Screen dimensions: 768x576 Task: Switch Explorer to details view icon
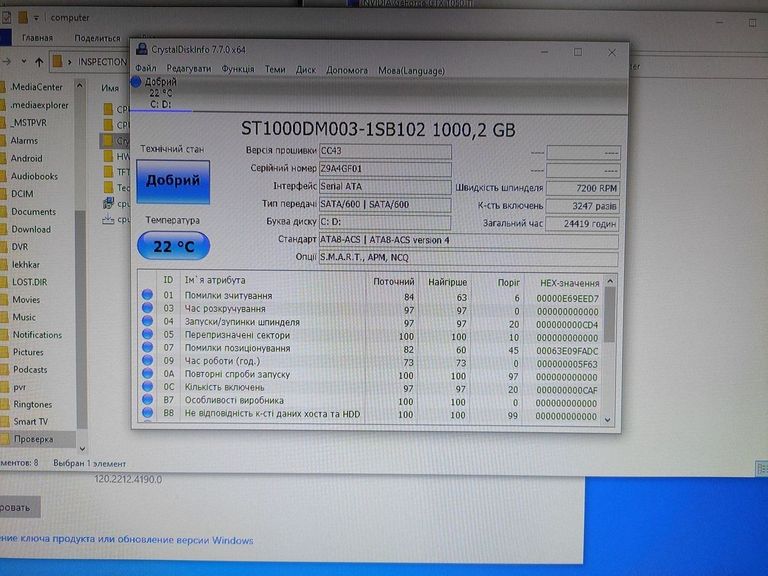(x=762, y=469)
